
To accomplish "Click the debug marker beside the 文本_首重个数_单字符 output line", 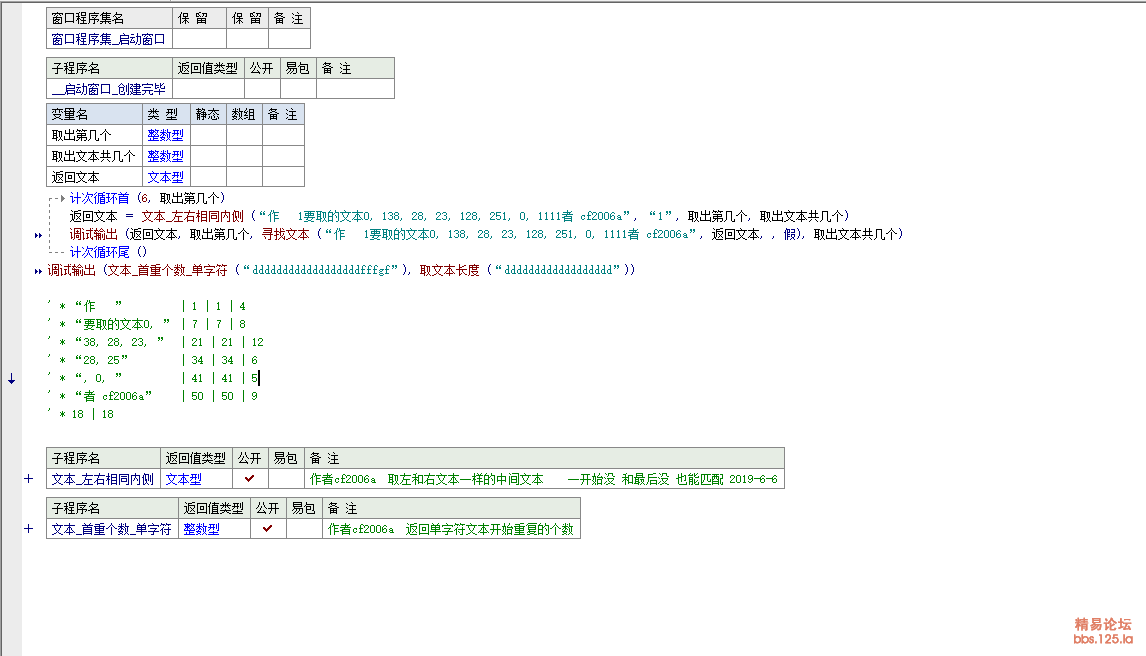I will (x=38, y=271).
